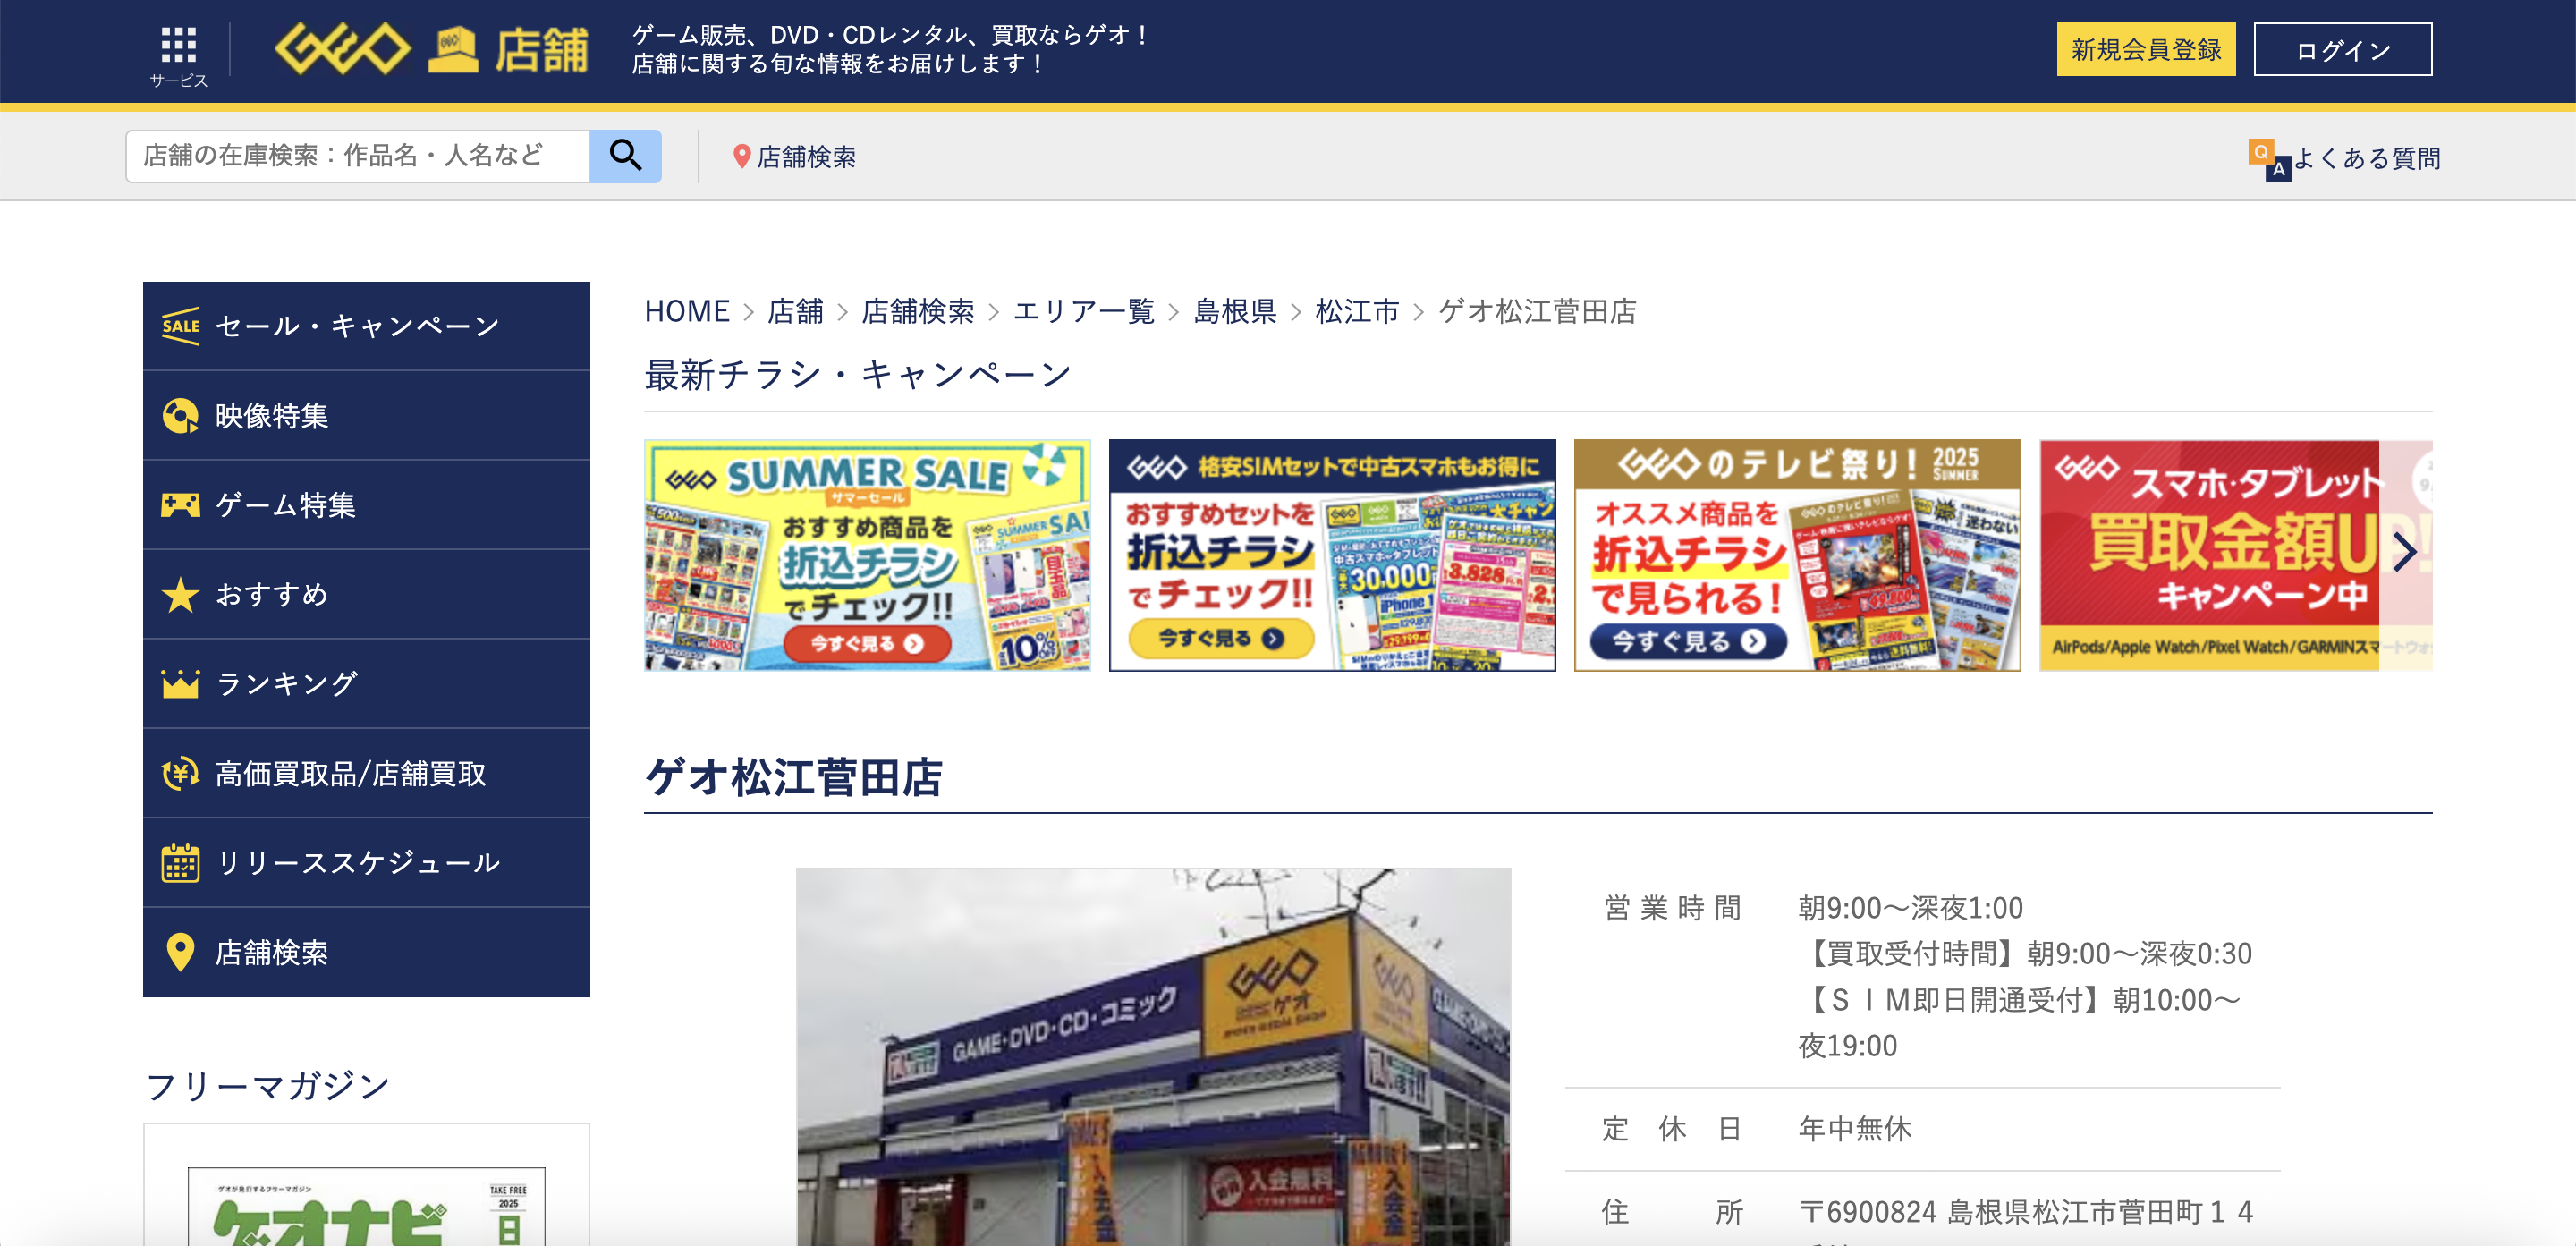Image resolution: width=2576 pixels, height=1246 pixels.
Task: Click 最新チラシ・キャンペーン heading
Action: [x=857, y=375]
